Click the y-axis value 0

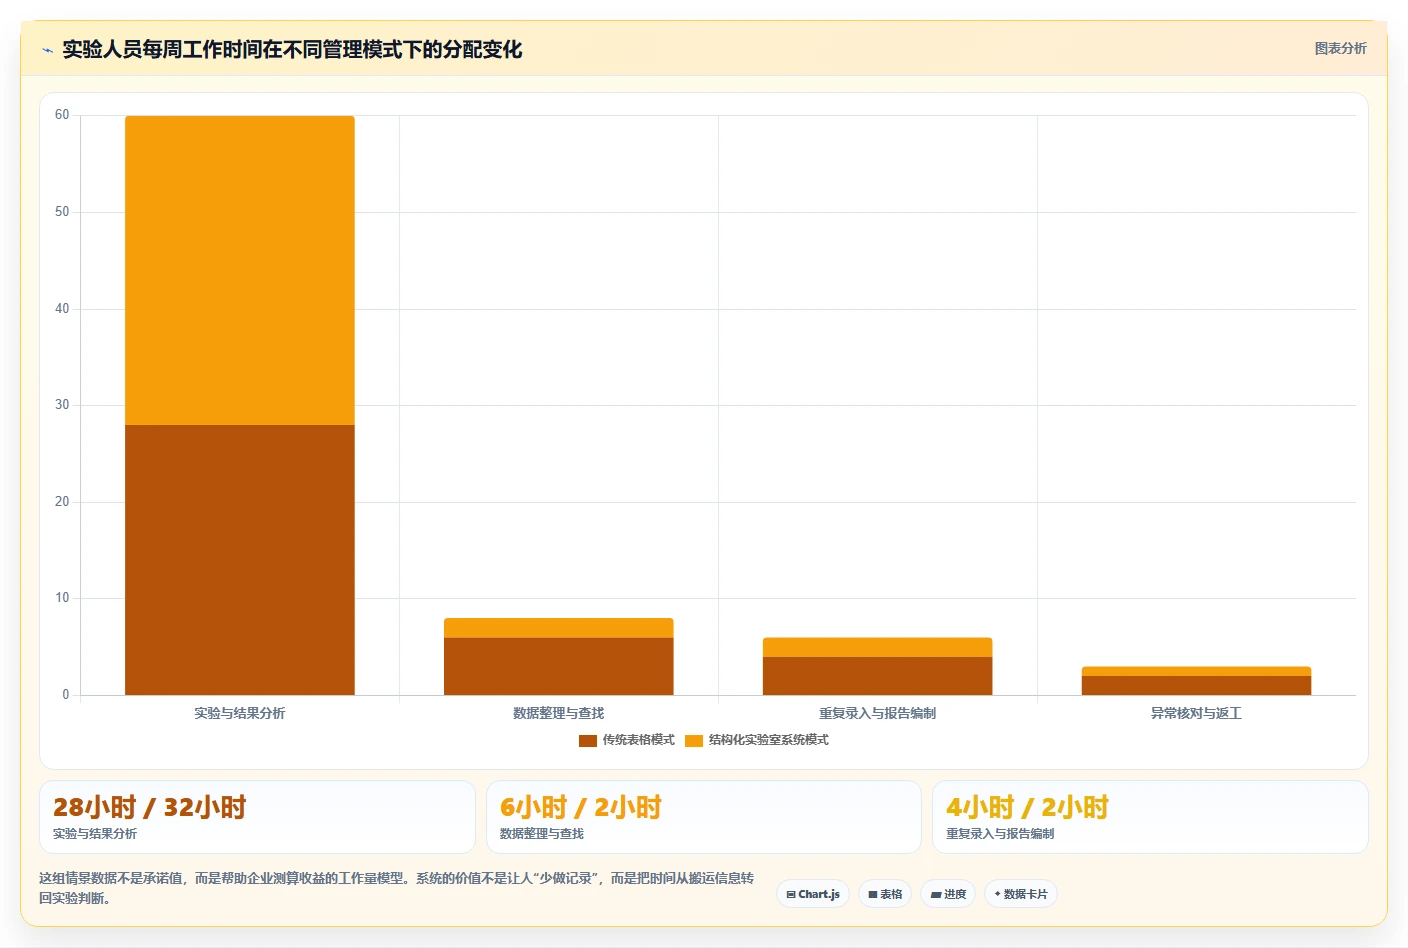click(66, 695)
